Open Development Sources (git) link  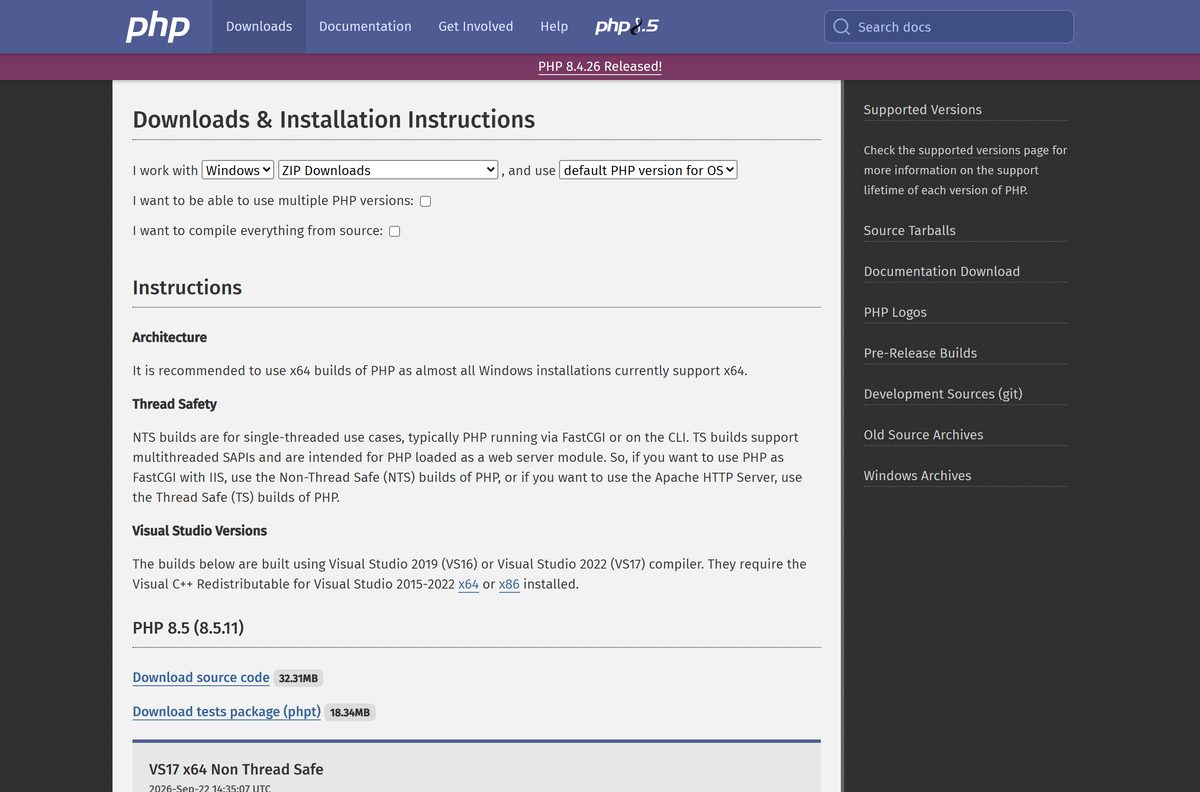943,394
